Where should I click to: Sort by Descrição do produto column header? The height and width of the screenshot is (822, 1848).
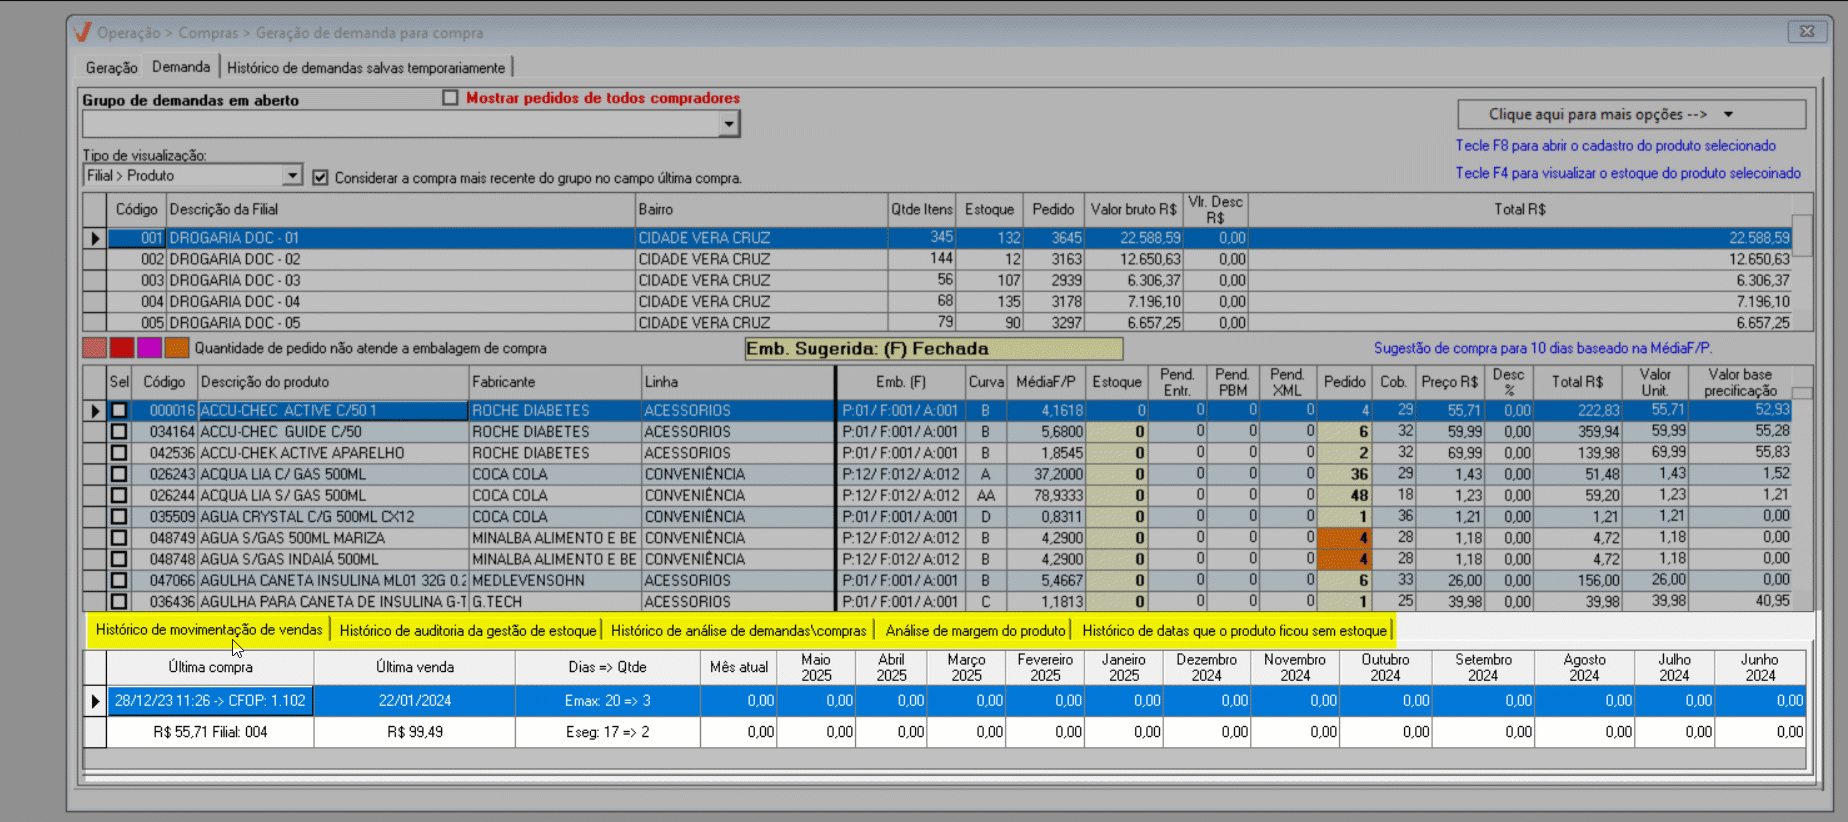point(333,382)
